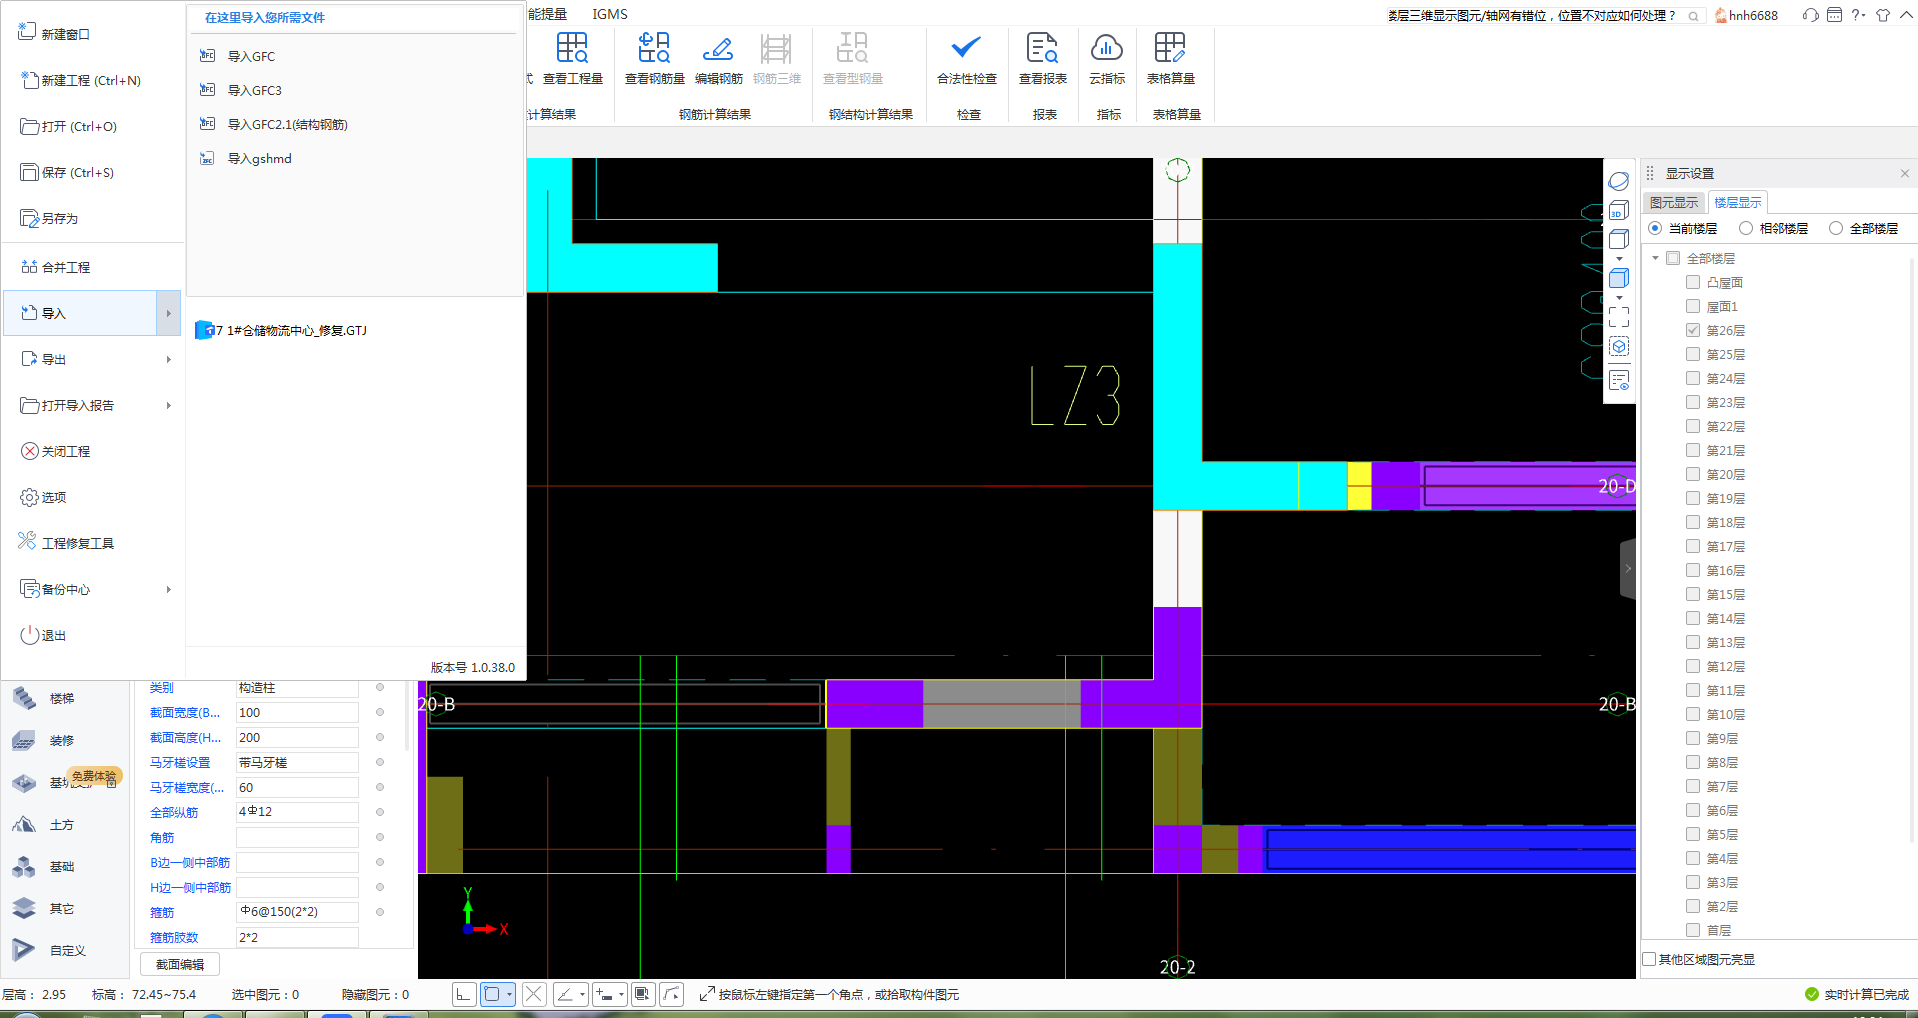1918x1018 pixels.
Task: Click the angle snap icon in status bar
Action: [565, 994]
